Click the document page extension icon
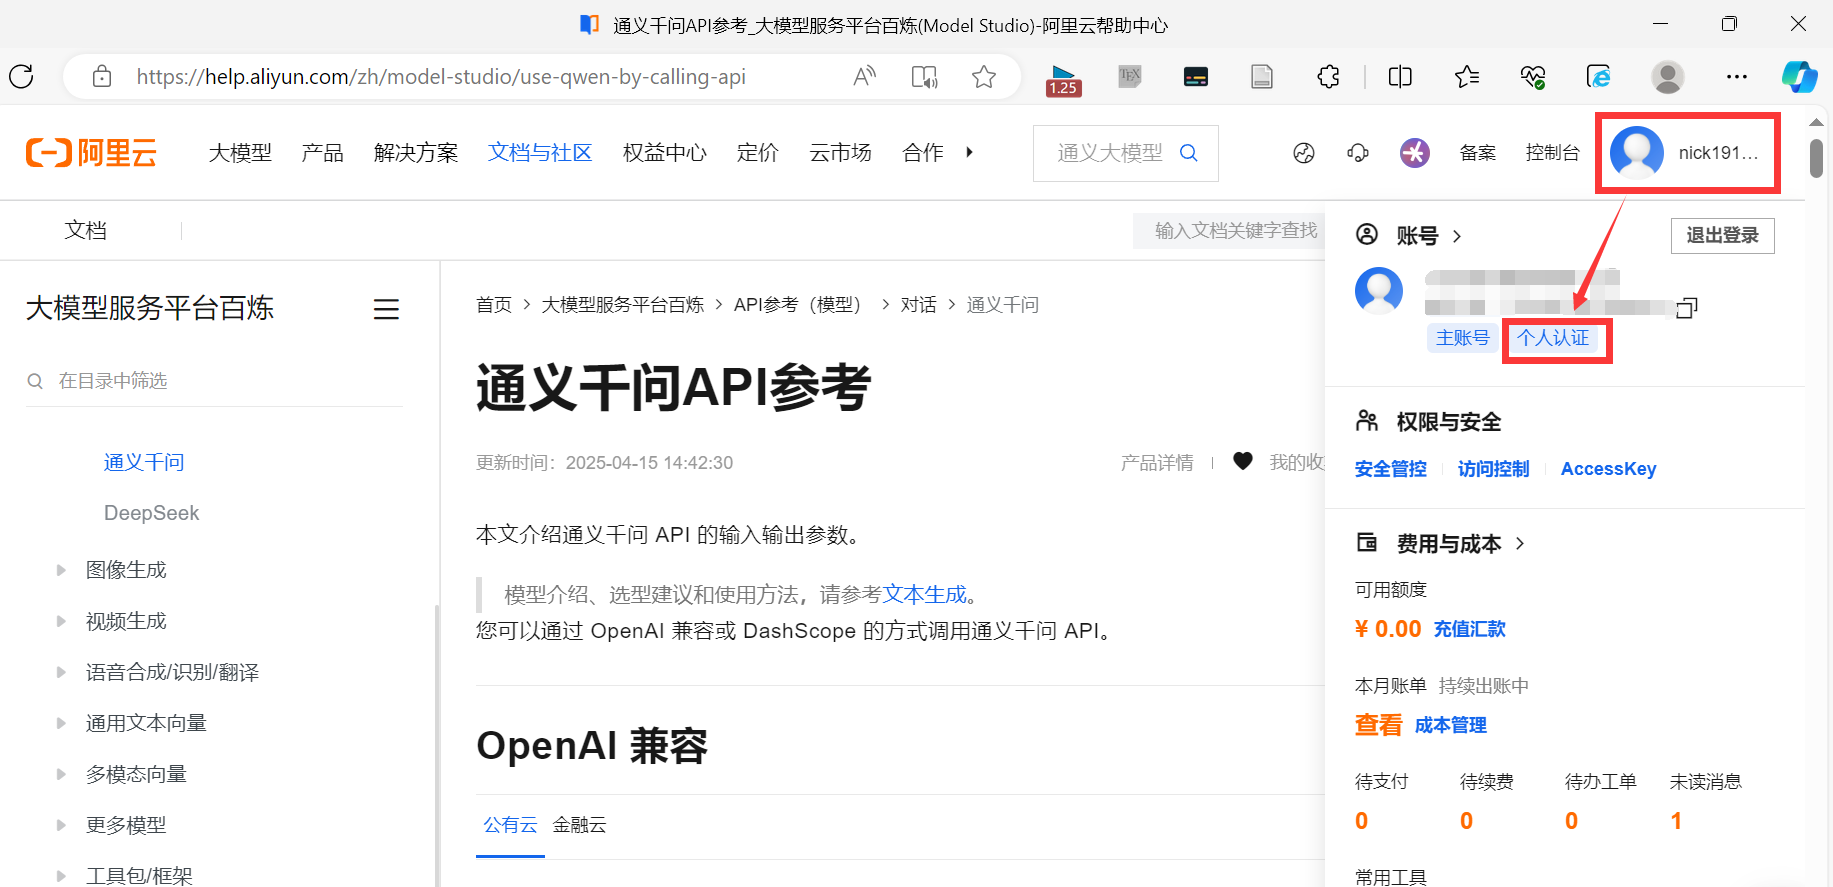 click(1262, 76)
